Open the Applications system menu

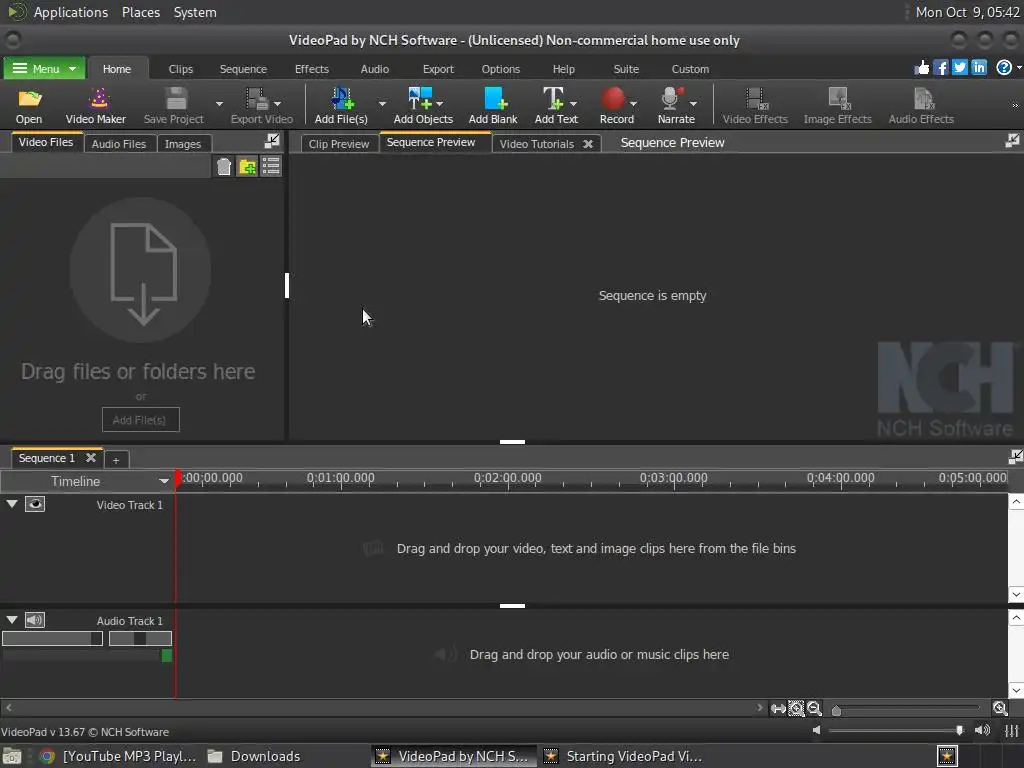point(71,12)
